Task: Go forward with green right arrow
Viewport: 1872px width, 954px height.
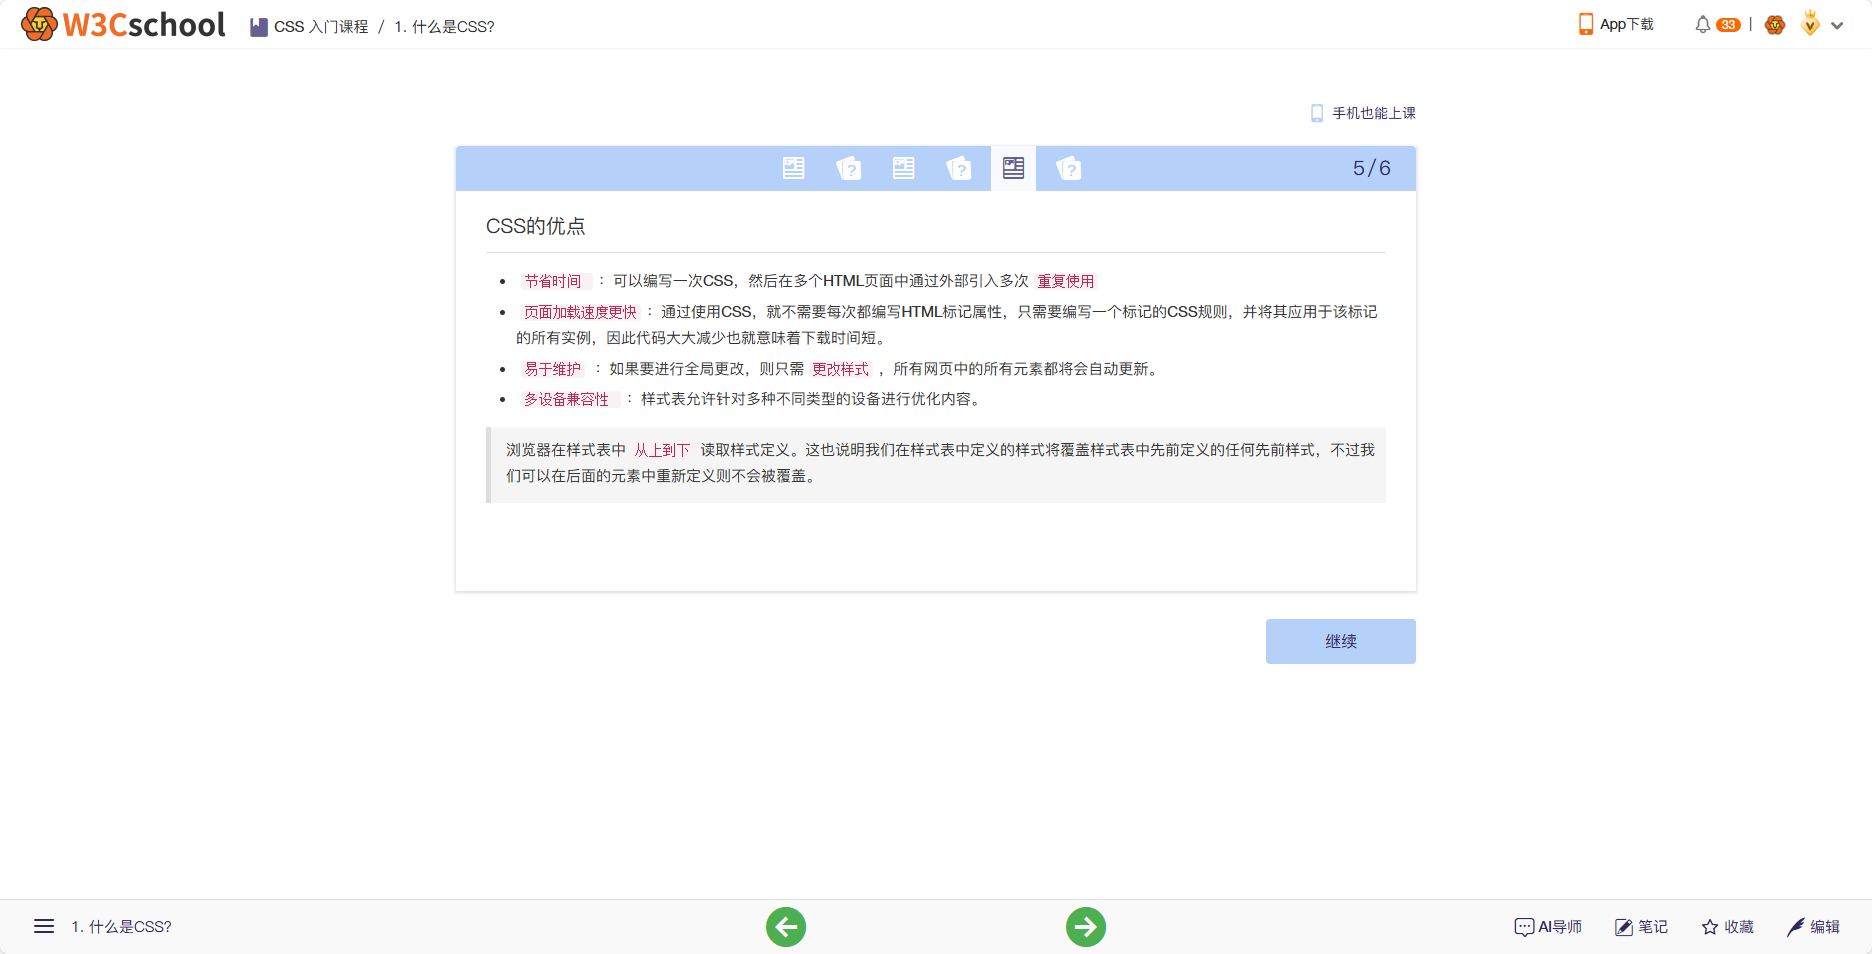Action: 1086,927
